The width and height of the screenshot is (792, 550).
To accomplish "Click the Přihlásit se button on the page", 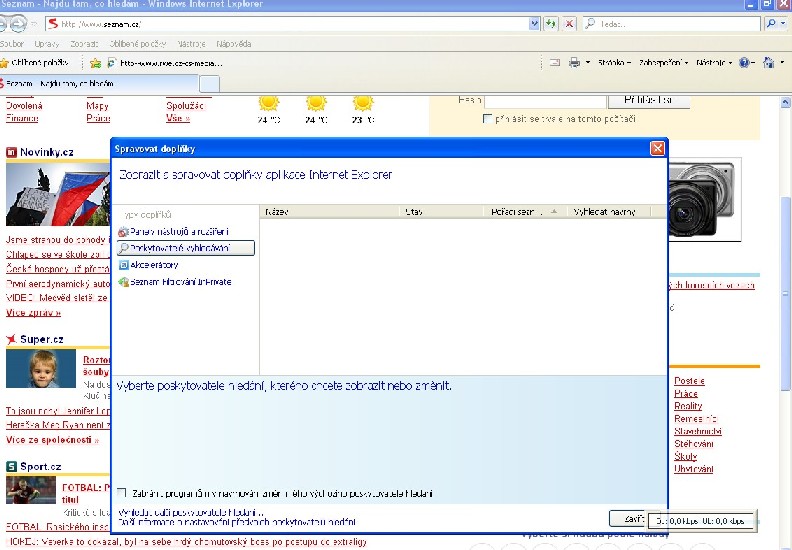I will (649, 100).
